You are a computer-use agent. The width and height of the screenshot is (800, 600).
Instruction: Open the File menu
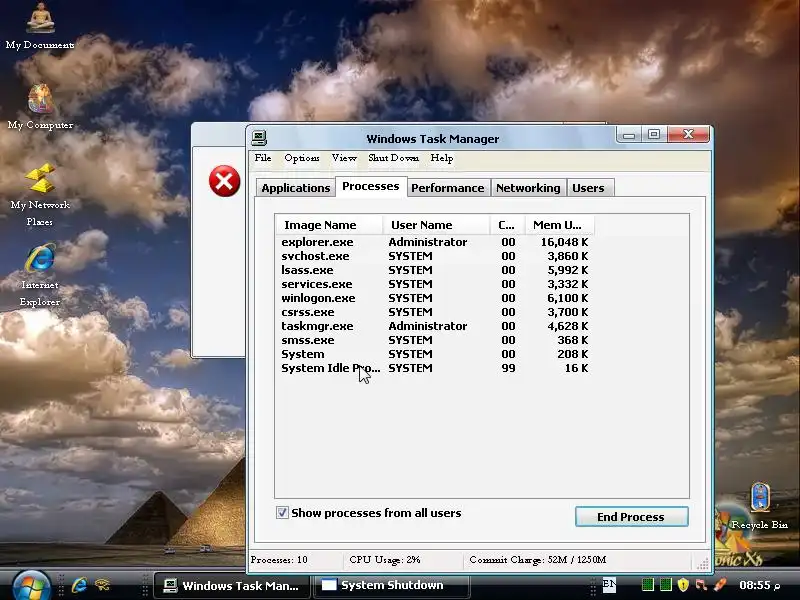[x=263, y=158]
